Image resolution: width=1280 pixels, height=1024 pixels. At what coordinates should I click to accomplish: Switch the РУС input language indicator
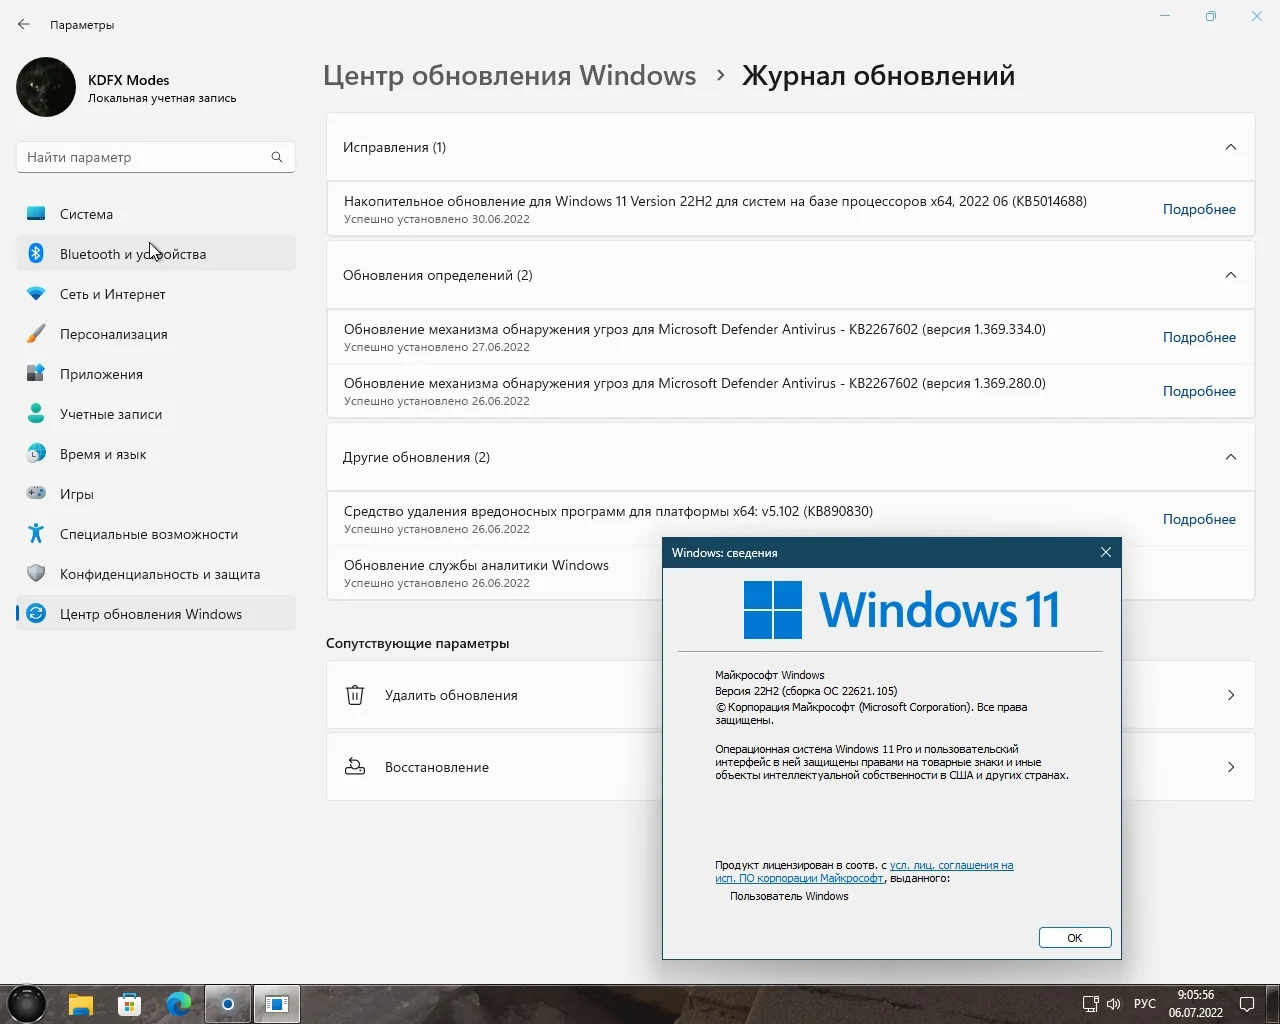[x=1145, y=1004]
